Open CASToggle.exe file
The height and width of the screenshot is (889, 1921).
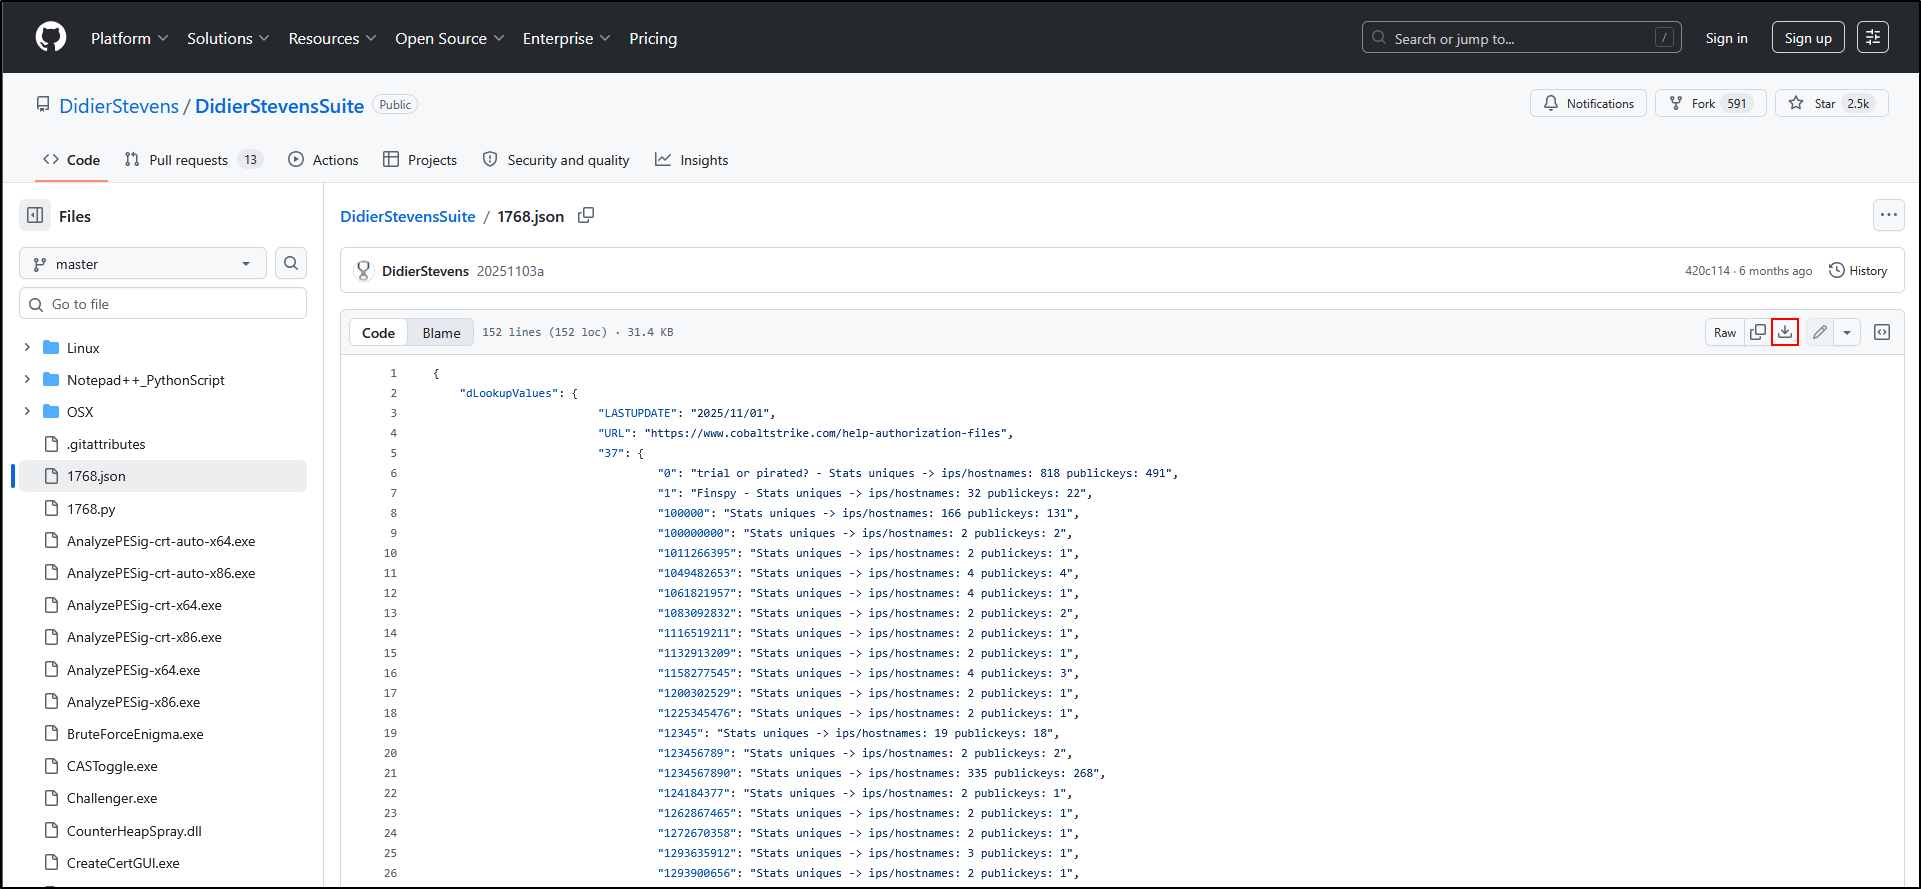112,766
